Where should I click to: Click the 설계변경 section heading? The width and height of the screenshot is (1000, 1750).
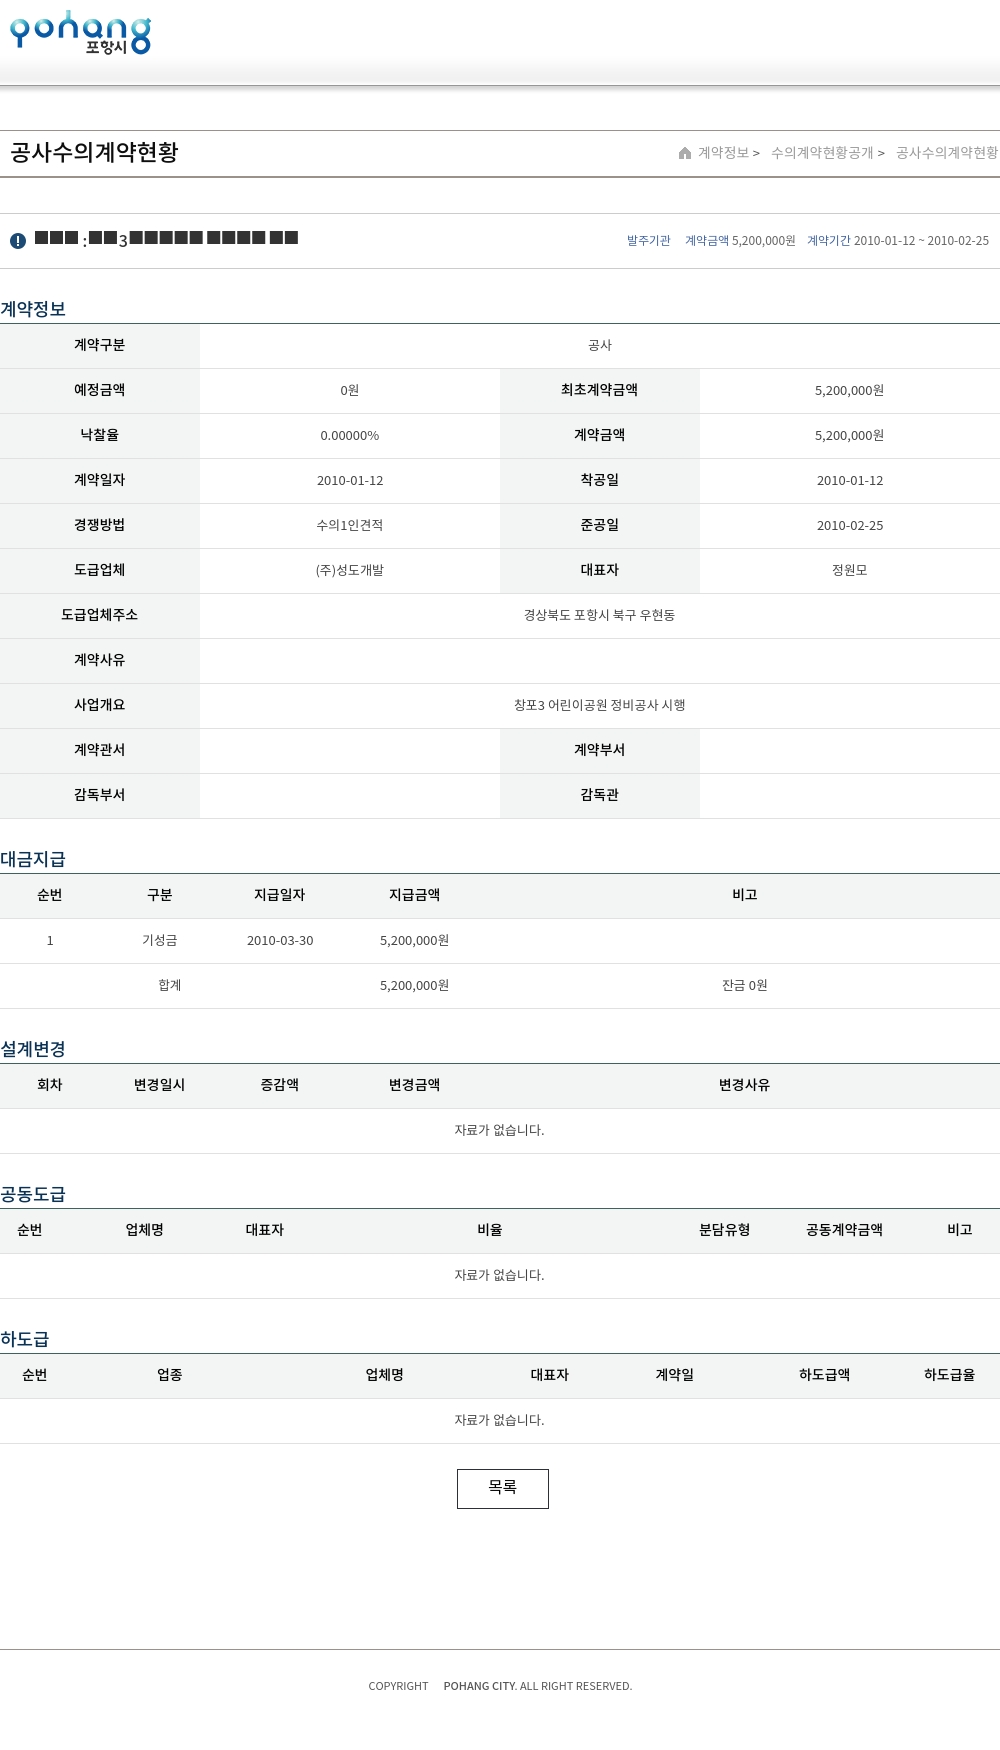(33, 1049)
